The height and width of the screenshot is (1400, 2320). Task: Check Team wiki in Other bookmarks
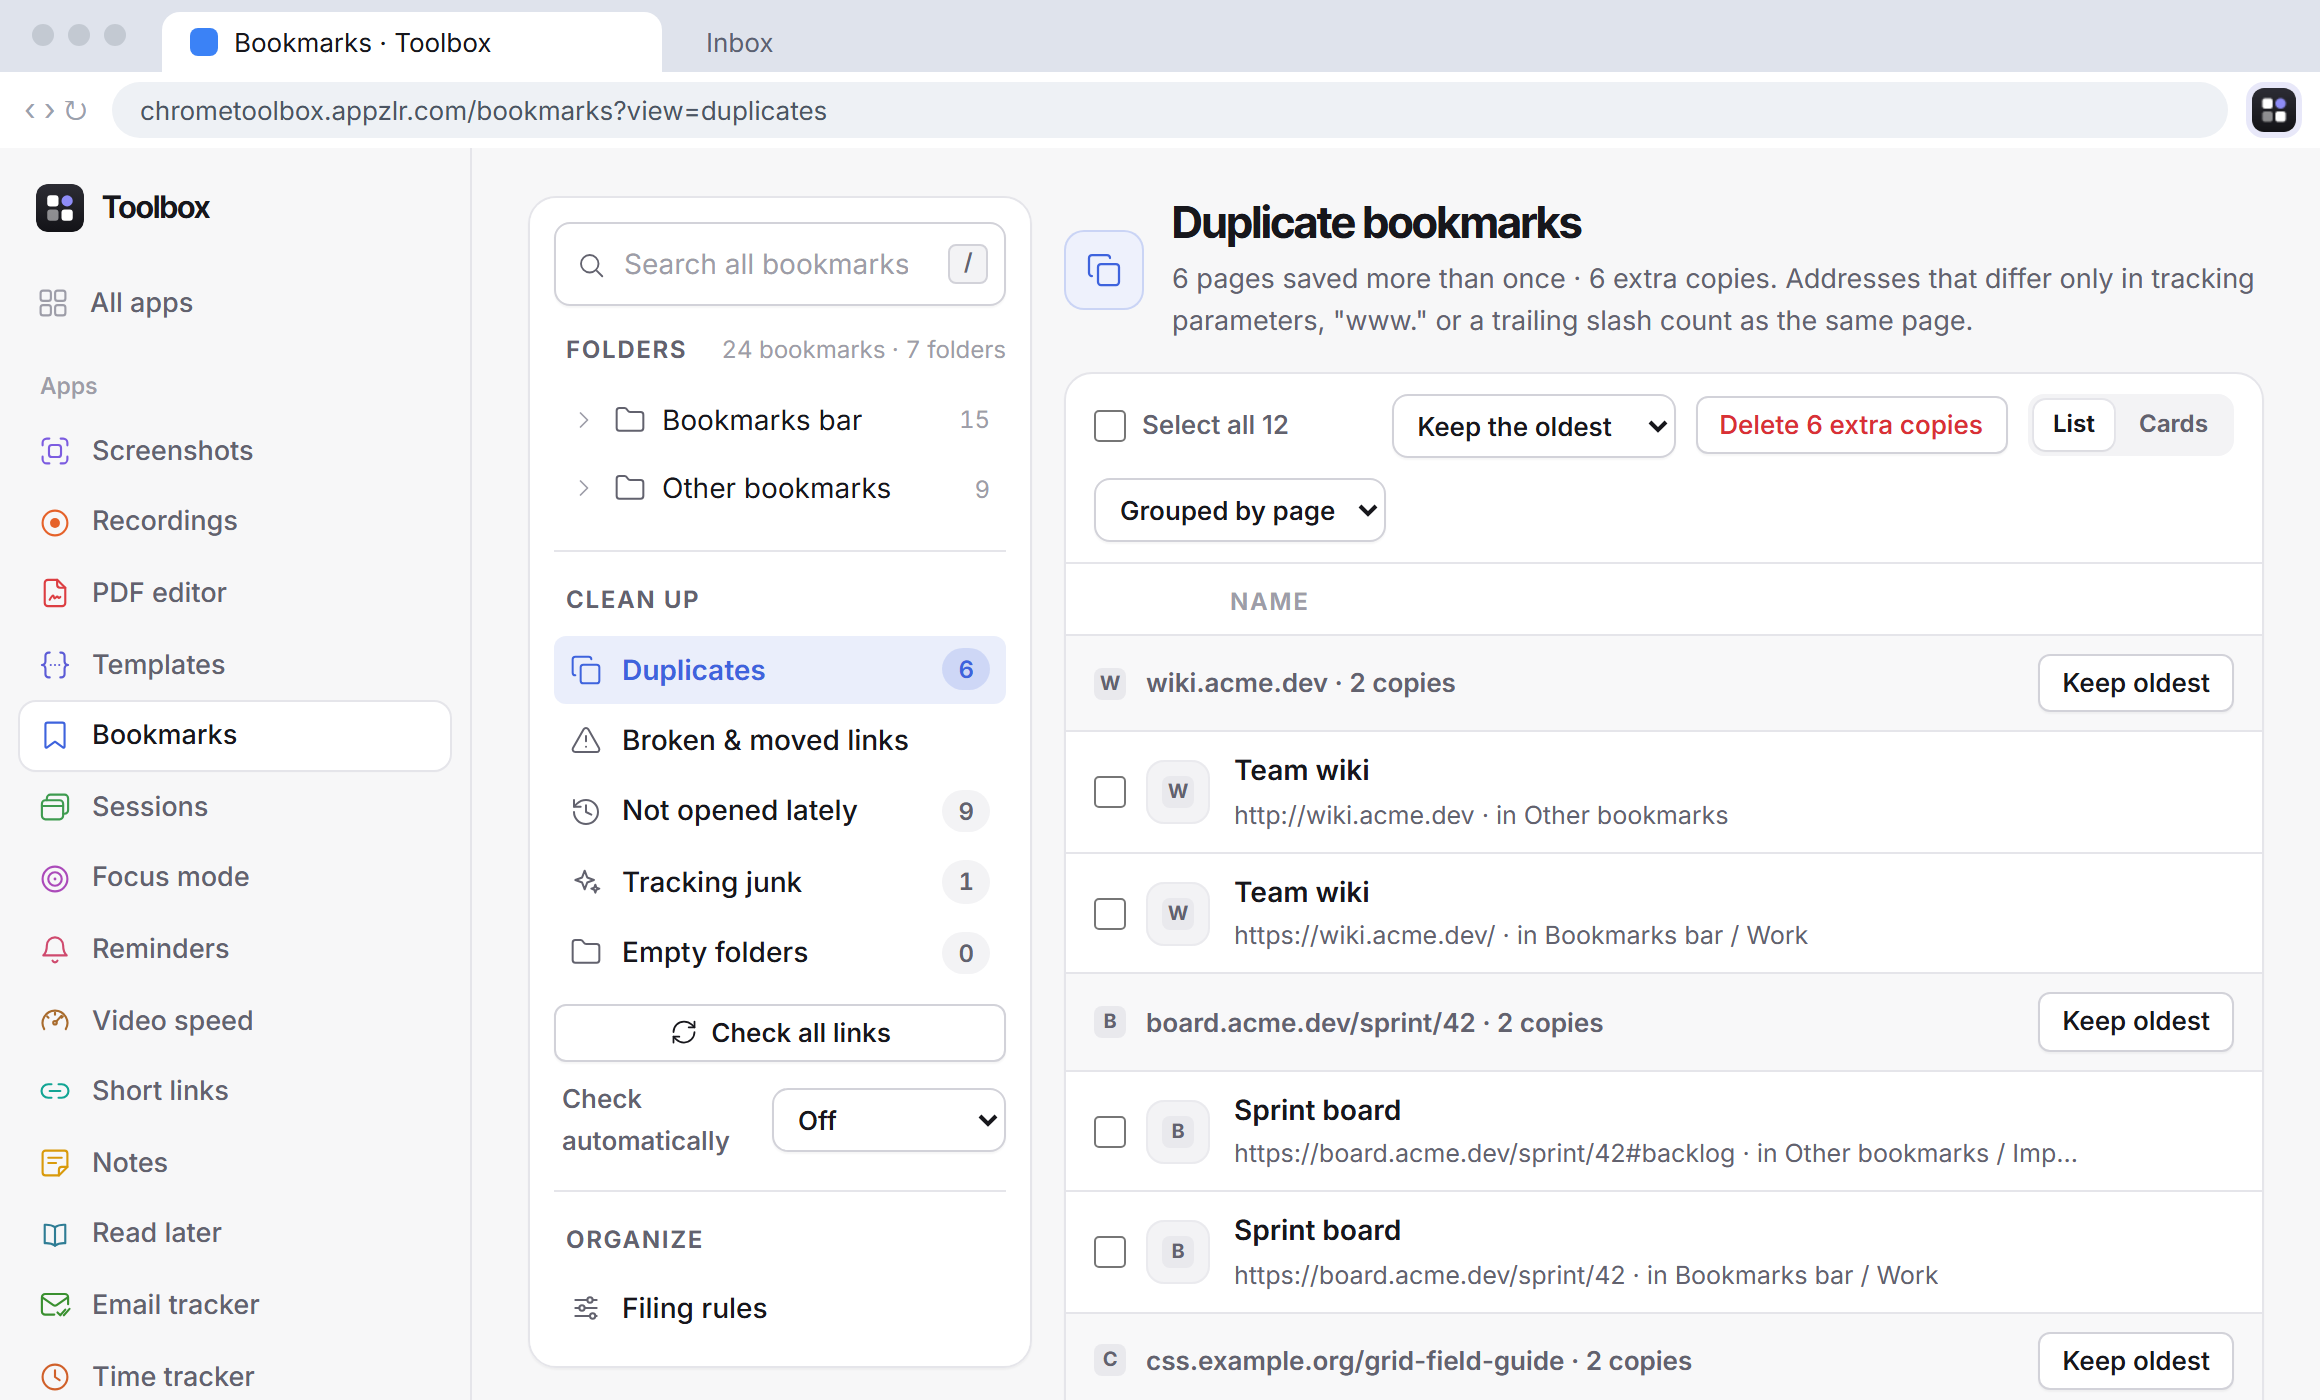tap(1110, 792)
